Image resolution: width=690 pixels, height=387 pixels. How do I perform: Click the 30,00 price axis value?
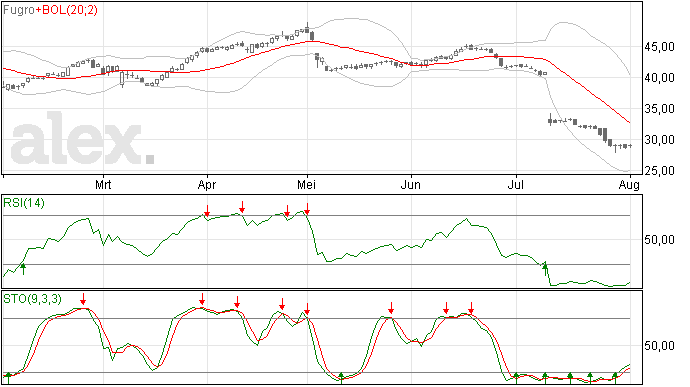[659, 140]
